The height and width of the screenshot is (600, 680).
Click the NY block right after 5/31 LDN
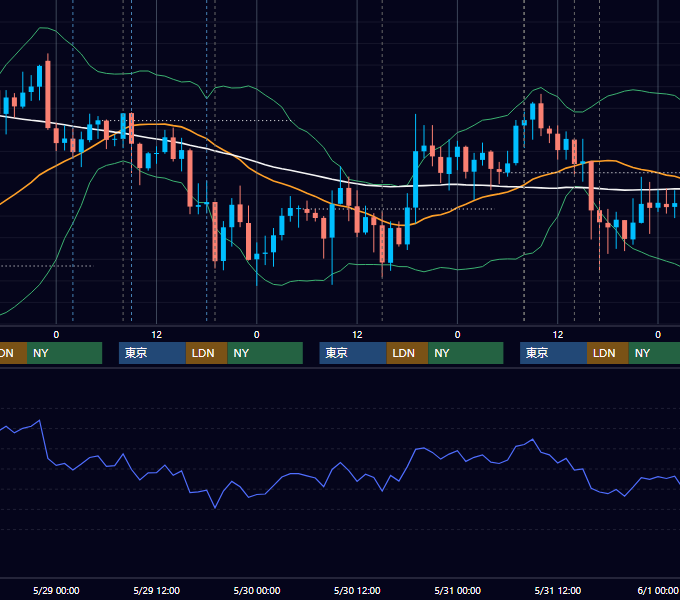click(x=654, y=353)
